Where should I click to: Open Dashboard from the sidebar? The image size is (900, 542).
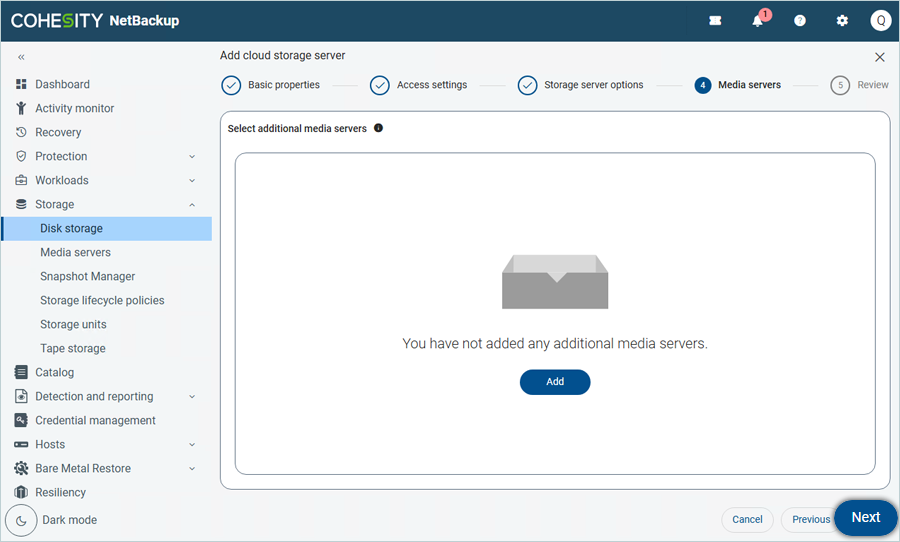click(x=62, y=84)
